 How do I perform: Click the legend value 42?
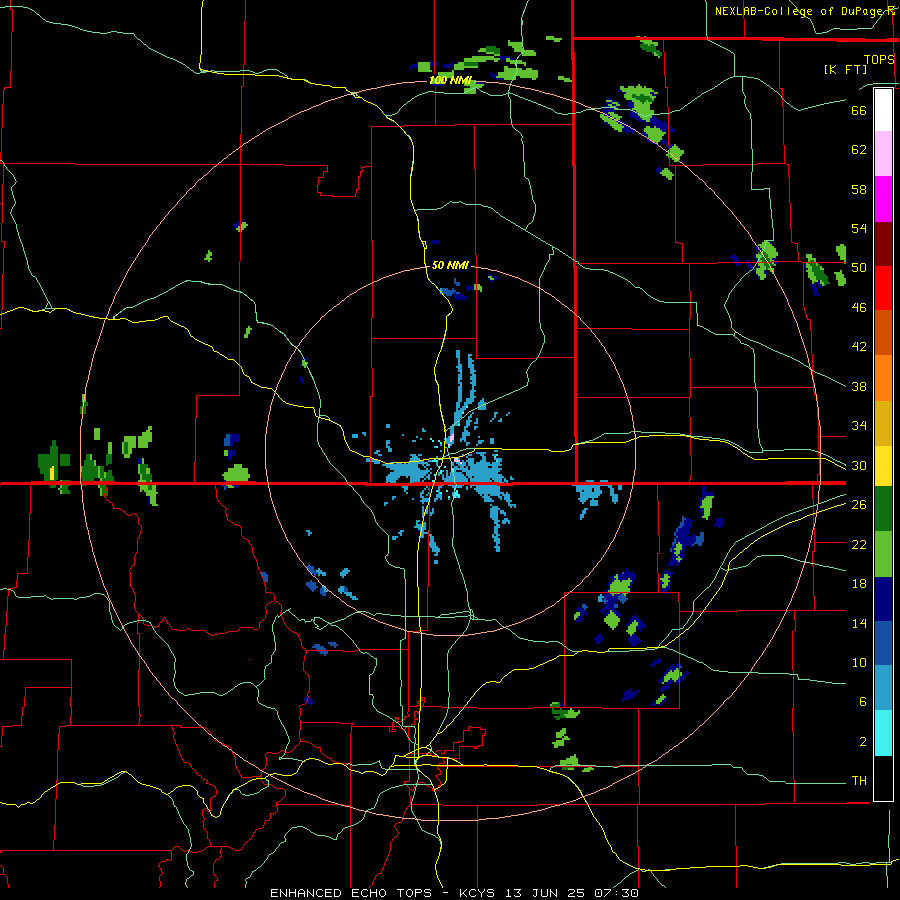(x=859, y=347)
